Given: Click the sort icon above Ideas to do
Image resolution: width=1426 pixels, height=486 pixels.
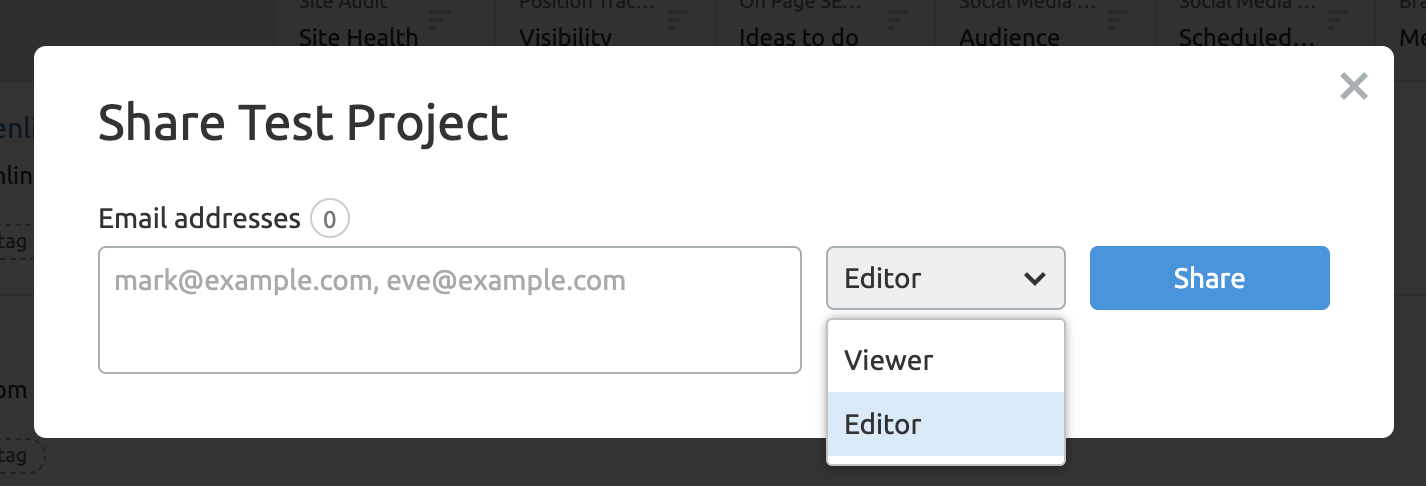Looking at the screenshot, I should (x=898, y=18).
